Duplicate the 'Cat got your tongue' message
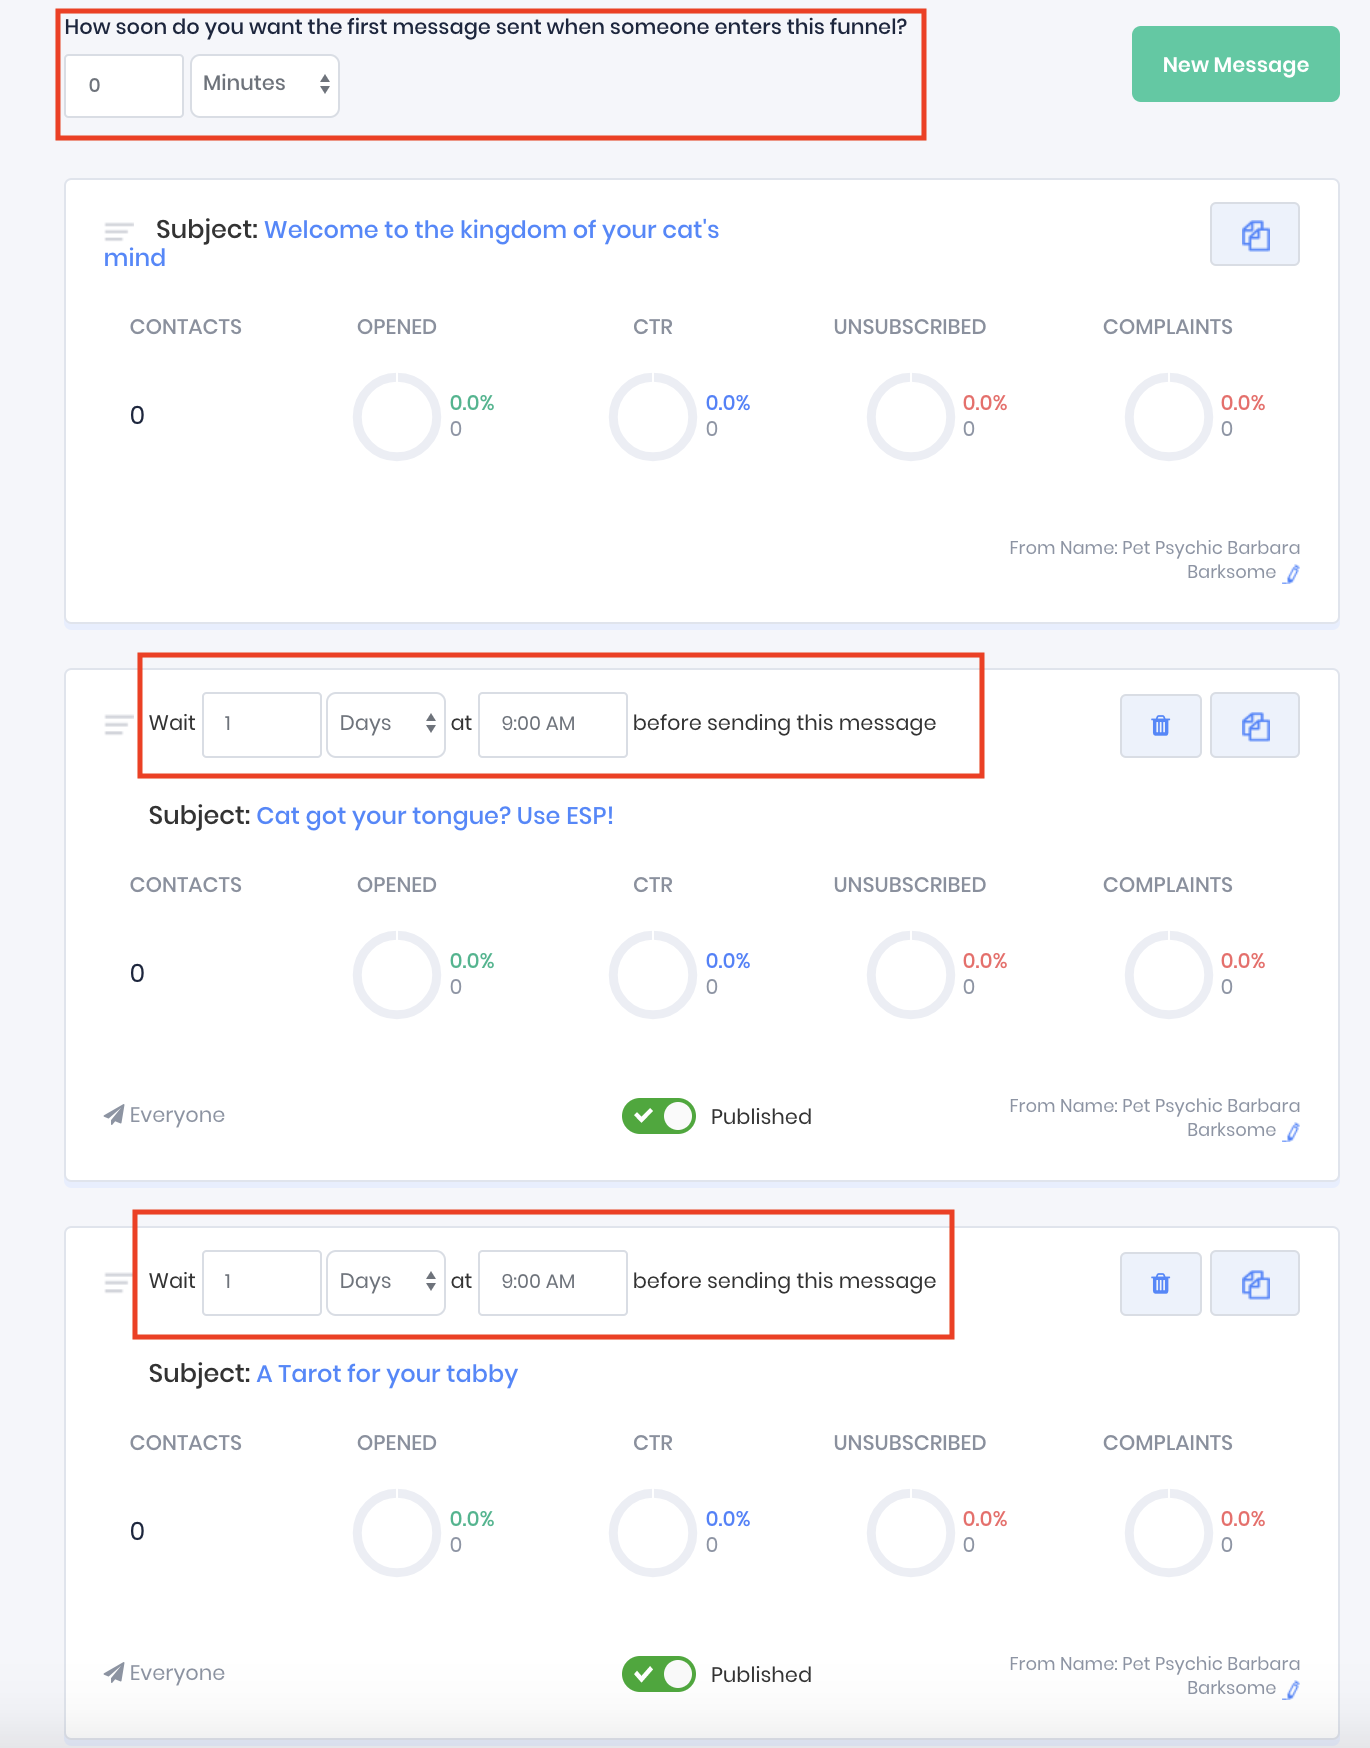1370x1748 pixels. (1254, 725)
